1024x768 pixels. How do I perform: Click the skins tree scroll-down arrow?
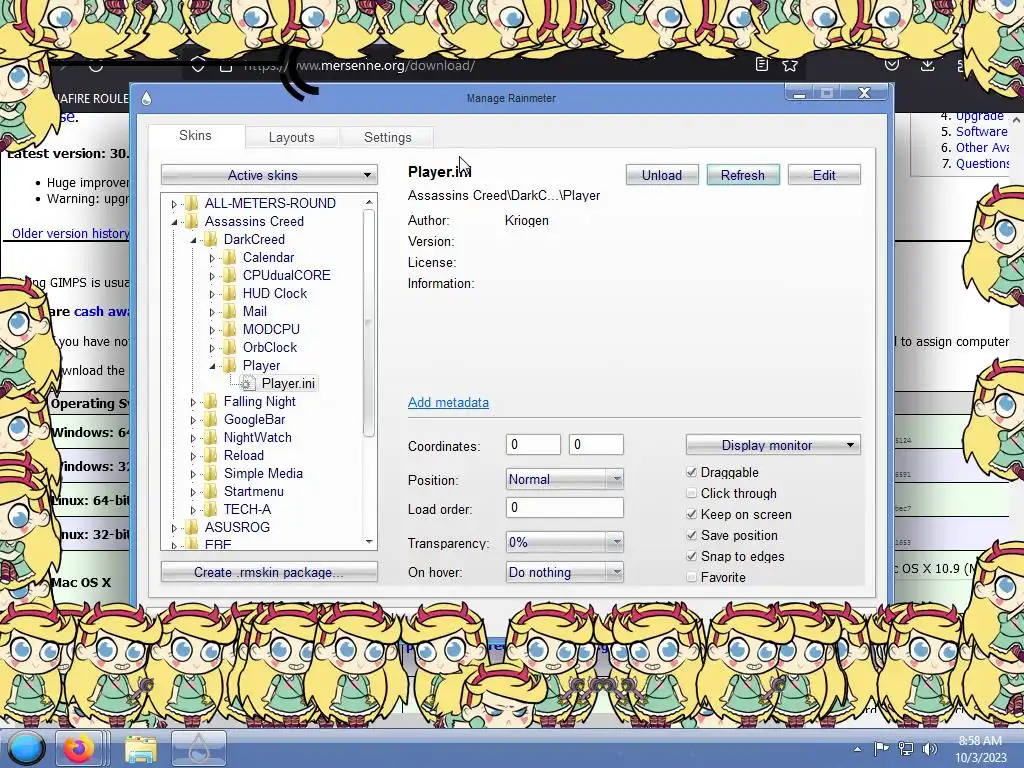(x=369, y=541)
